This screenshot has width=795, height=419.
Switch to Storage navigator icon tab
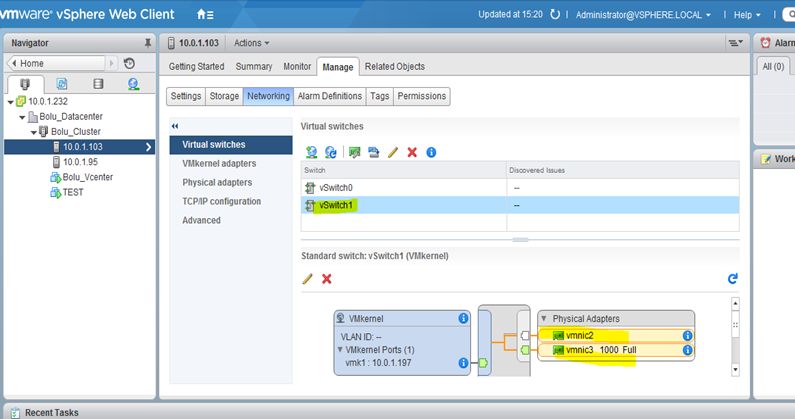(98, 84)
